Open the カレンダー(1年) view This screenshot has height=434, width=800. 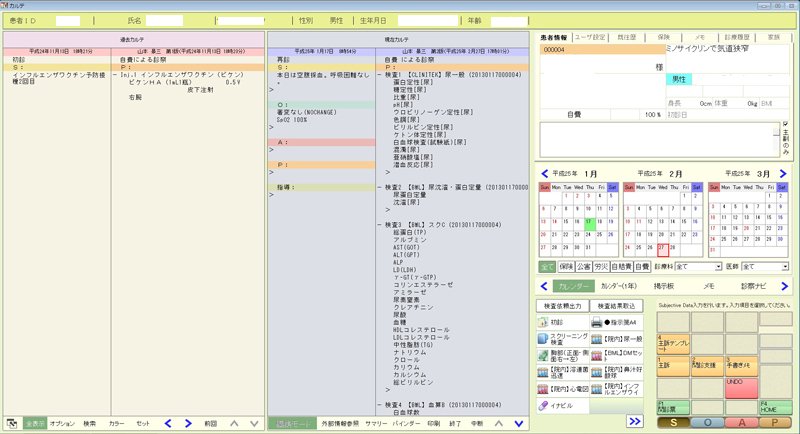(618, 286)
